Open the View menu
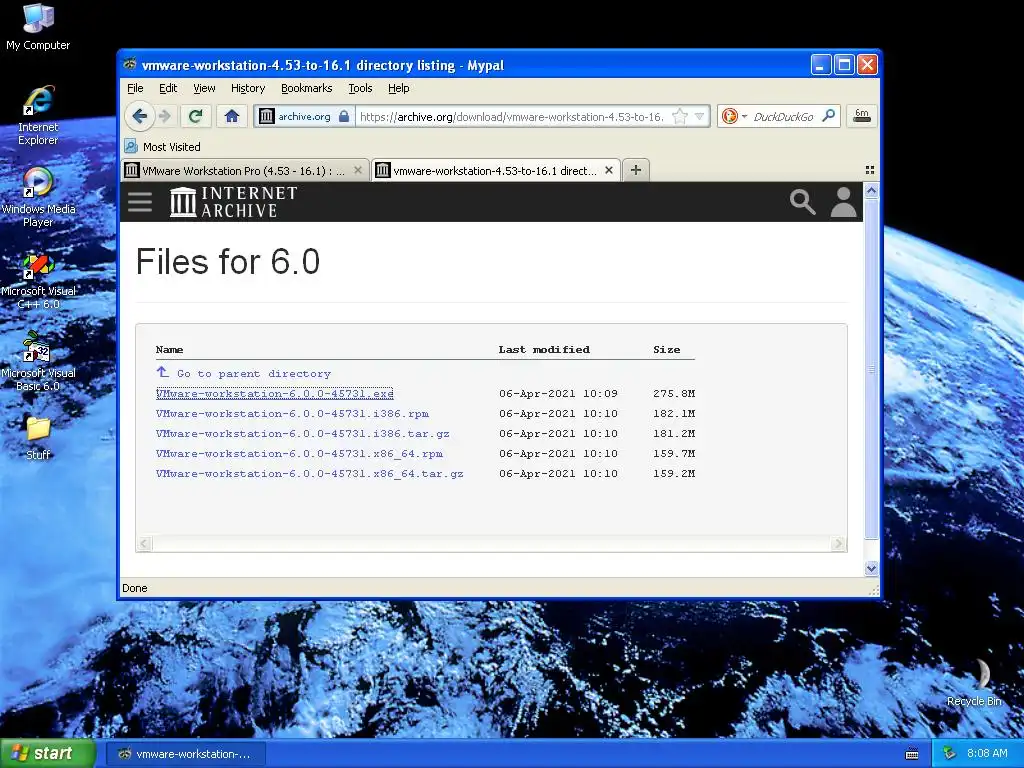The width and height of the screenshot is (1024, 768). [204, 88]
